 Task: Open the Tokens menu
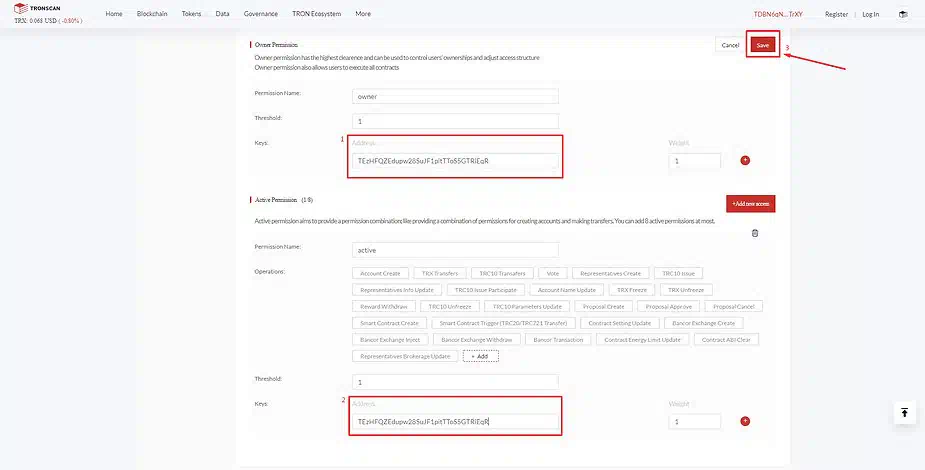click(x=191, y=14)
